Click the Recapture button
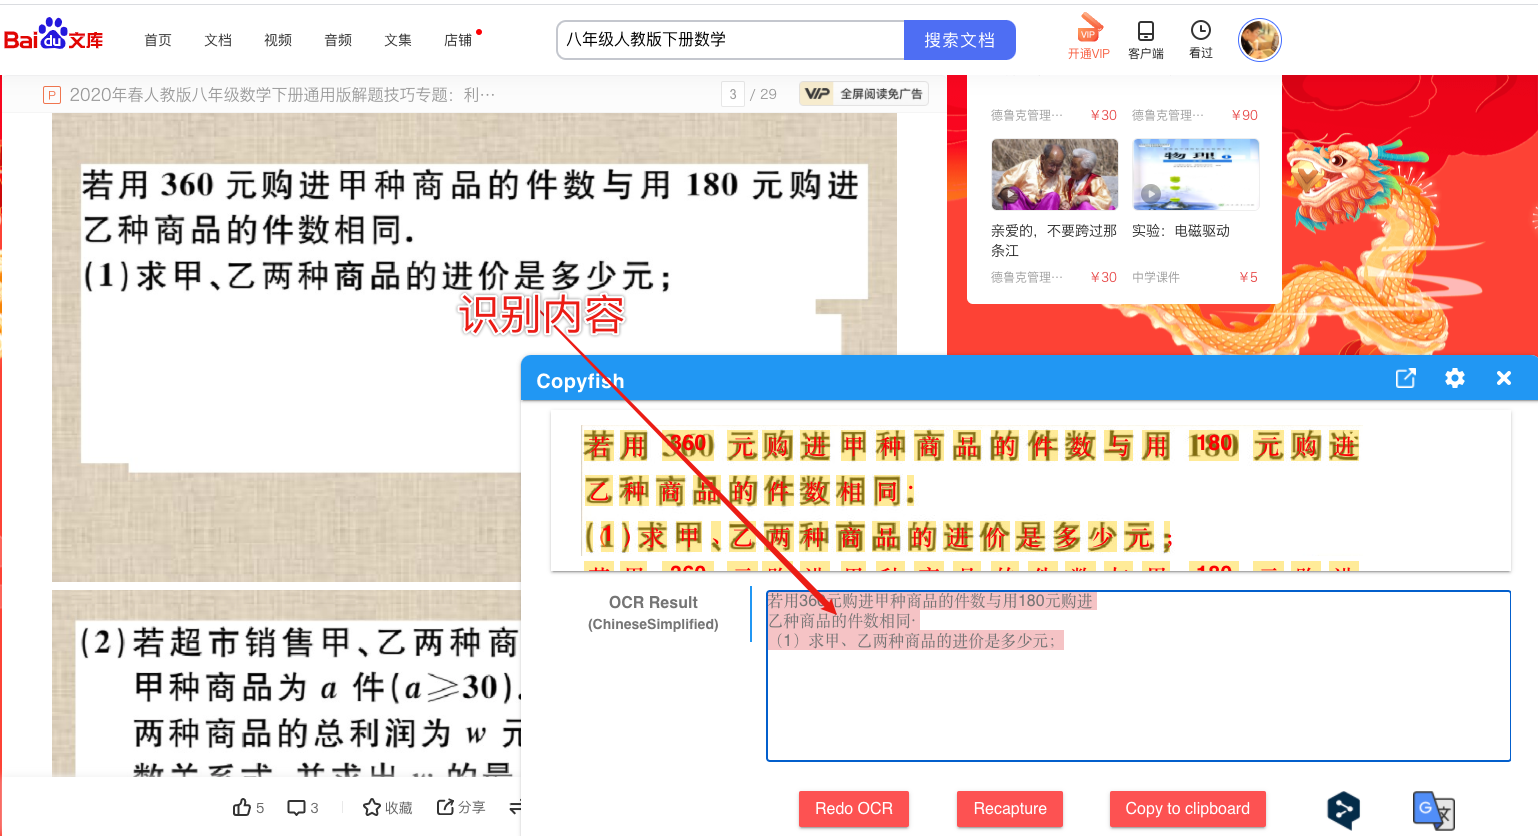 click(1010, 809)
